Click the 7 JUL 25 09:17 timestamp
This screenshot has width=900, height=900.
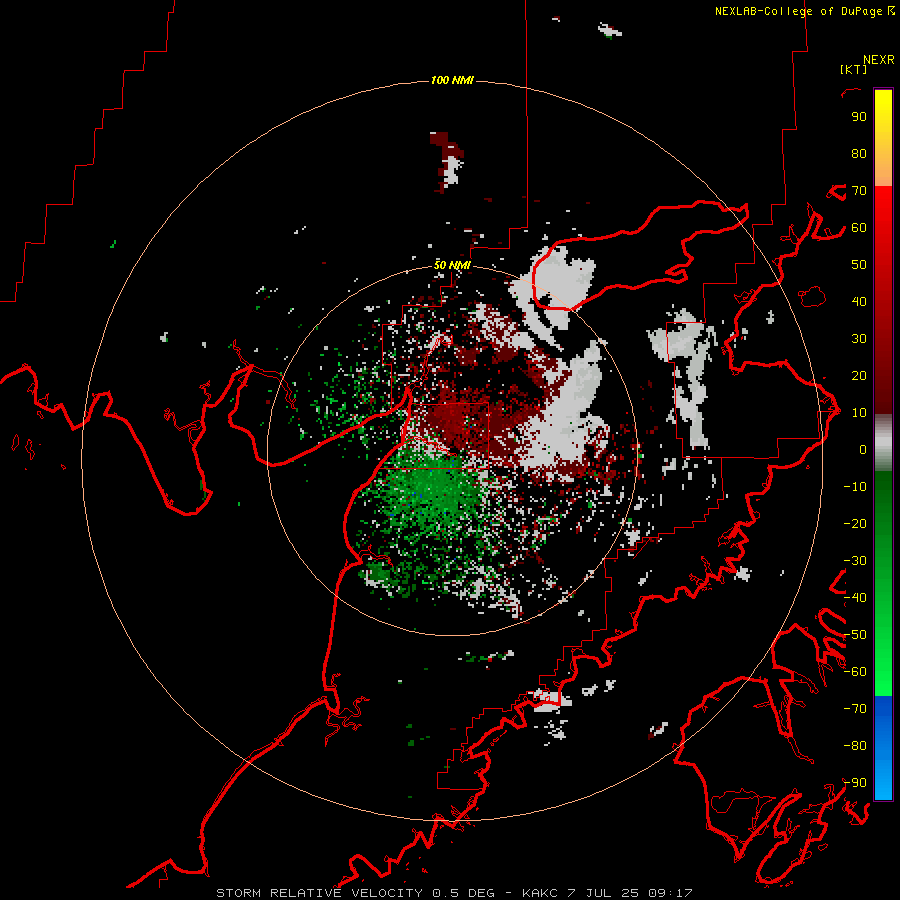(x=630, y=893)
